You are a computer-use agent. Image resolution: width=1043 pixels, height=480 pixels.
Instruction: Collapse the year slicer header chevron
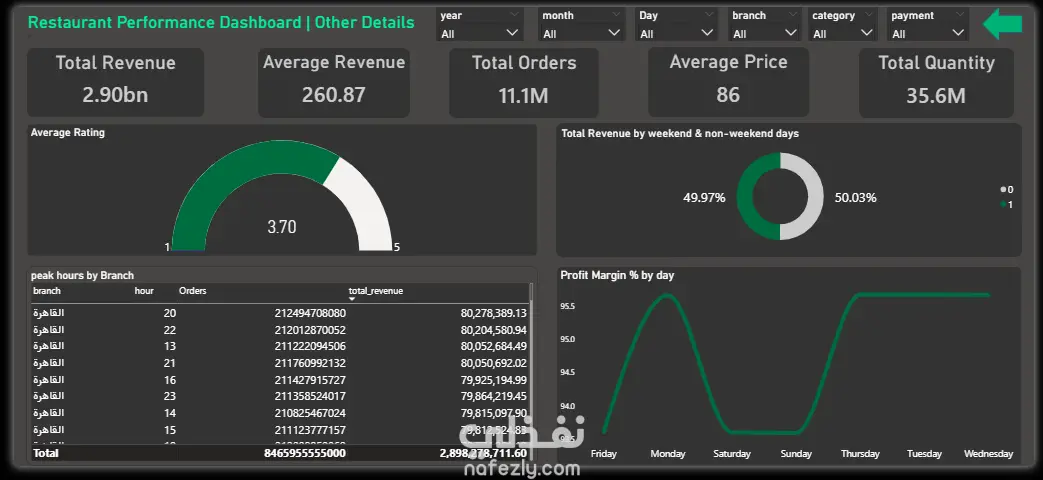pos(514,14)
